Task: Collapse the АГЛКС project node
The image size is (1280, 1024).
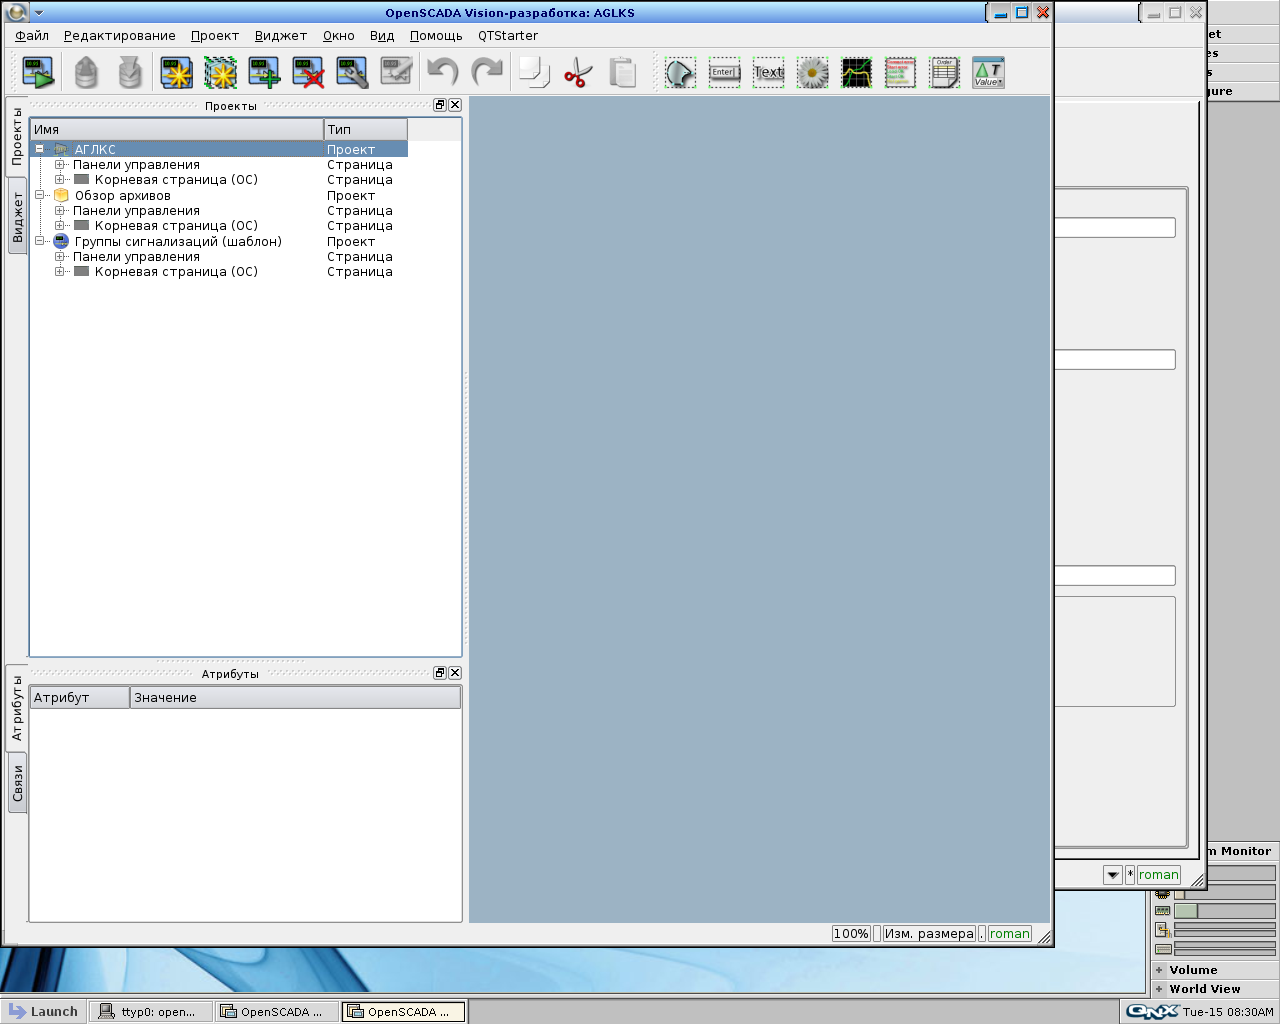Action: point(40,149)
